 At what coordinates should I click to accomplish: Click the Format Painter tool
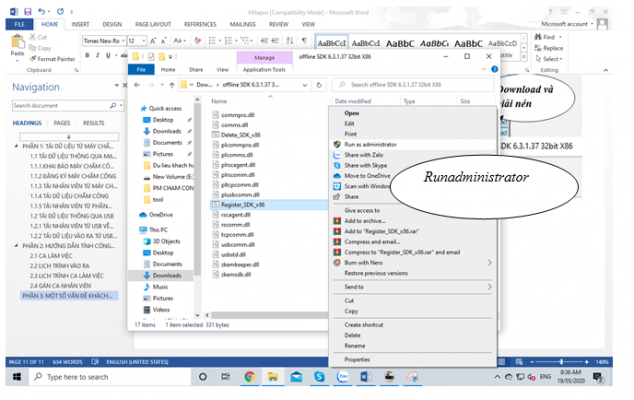click(55, 59)
